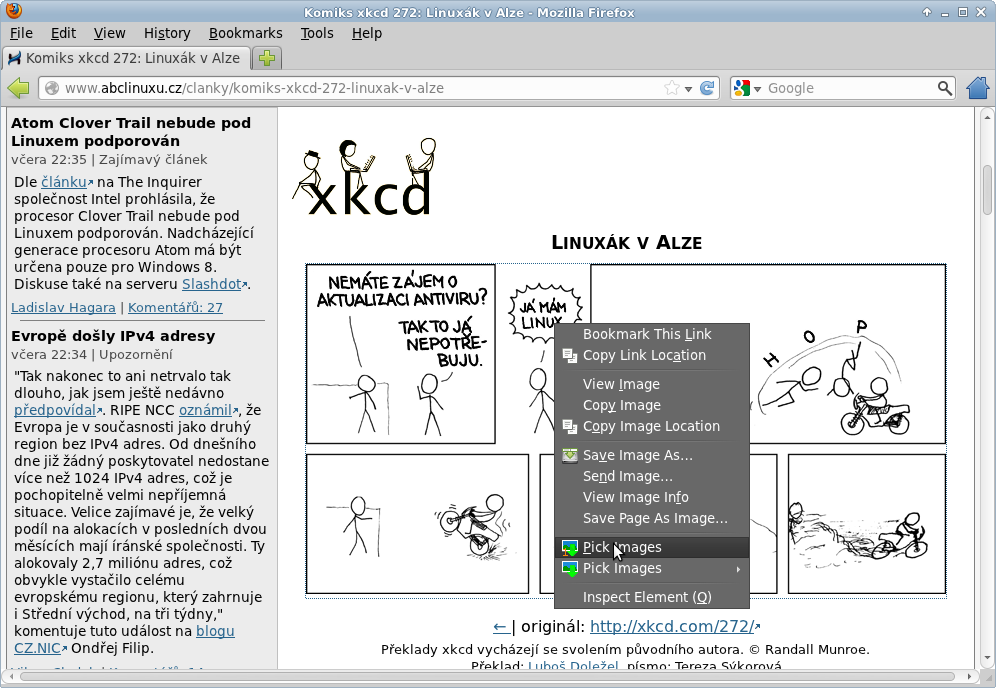The height and width of the screenshot is (688, 996).
Task: Click the Firefox logo in title bar
Action: [11, 11]
